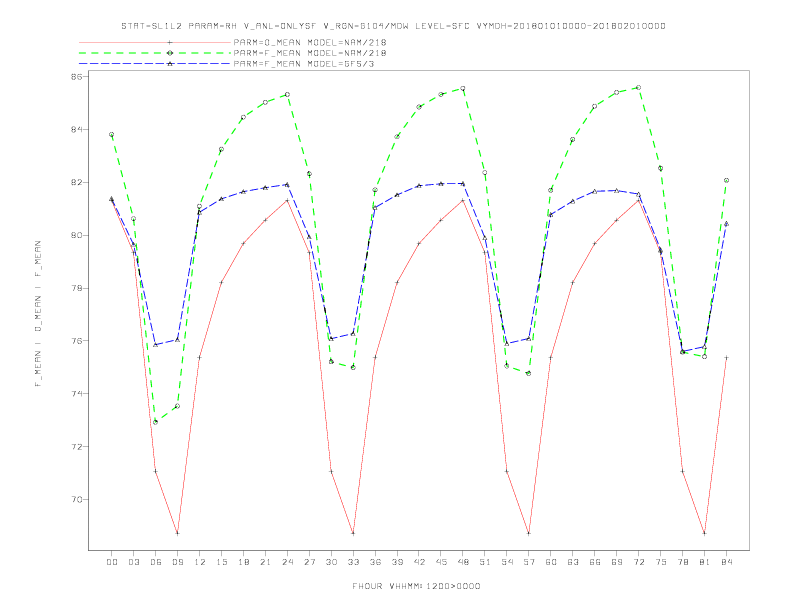
Task: Click the x-axis tick label 33
Action: pos(353,562)
